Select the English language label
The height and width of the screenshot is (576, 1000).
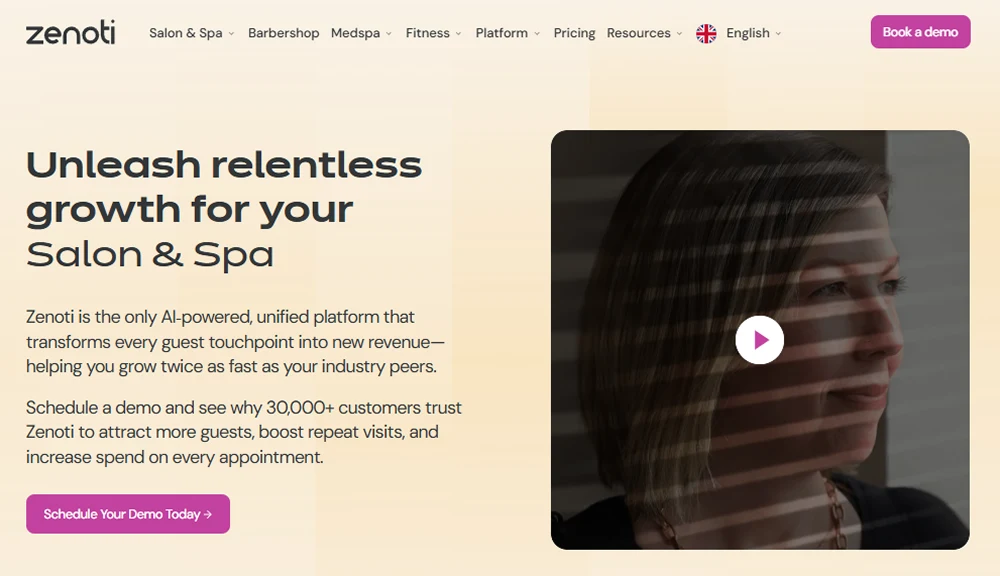pos(747,33)
